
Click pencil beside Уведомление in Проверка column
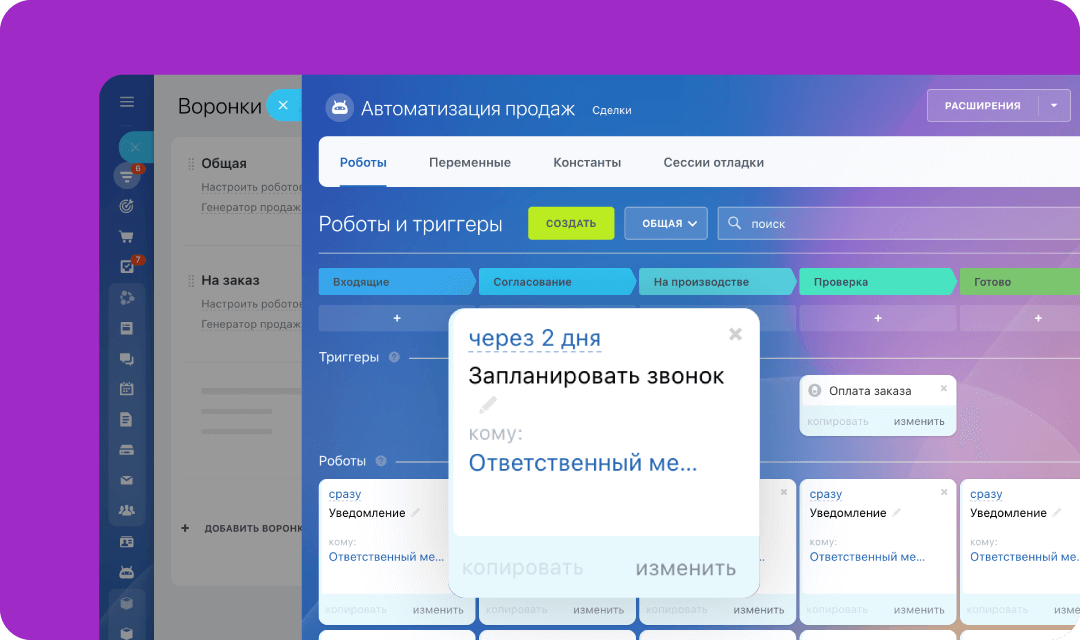(897, 513)
